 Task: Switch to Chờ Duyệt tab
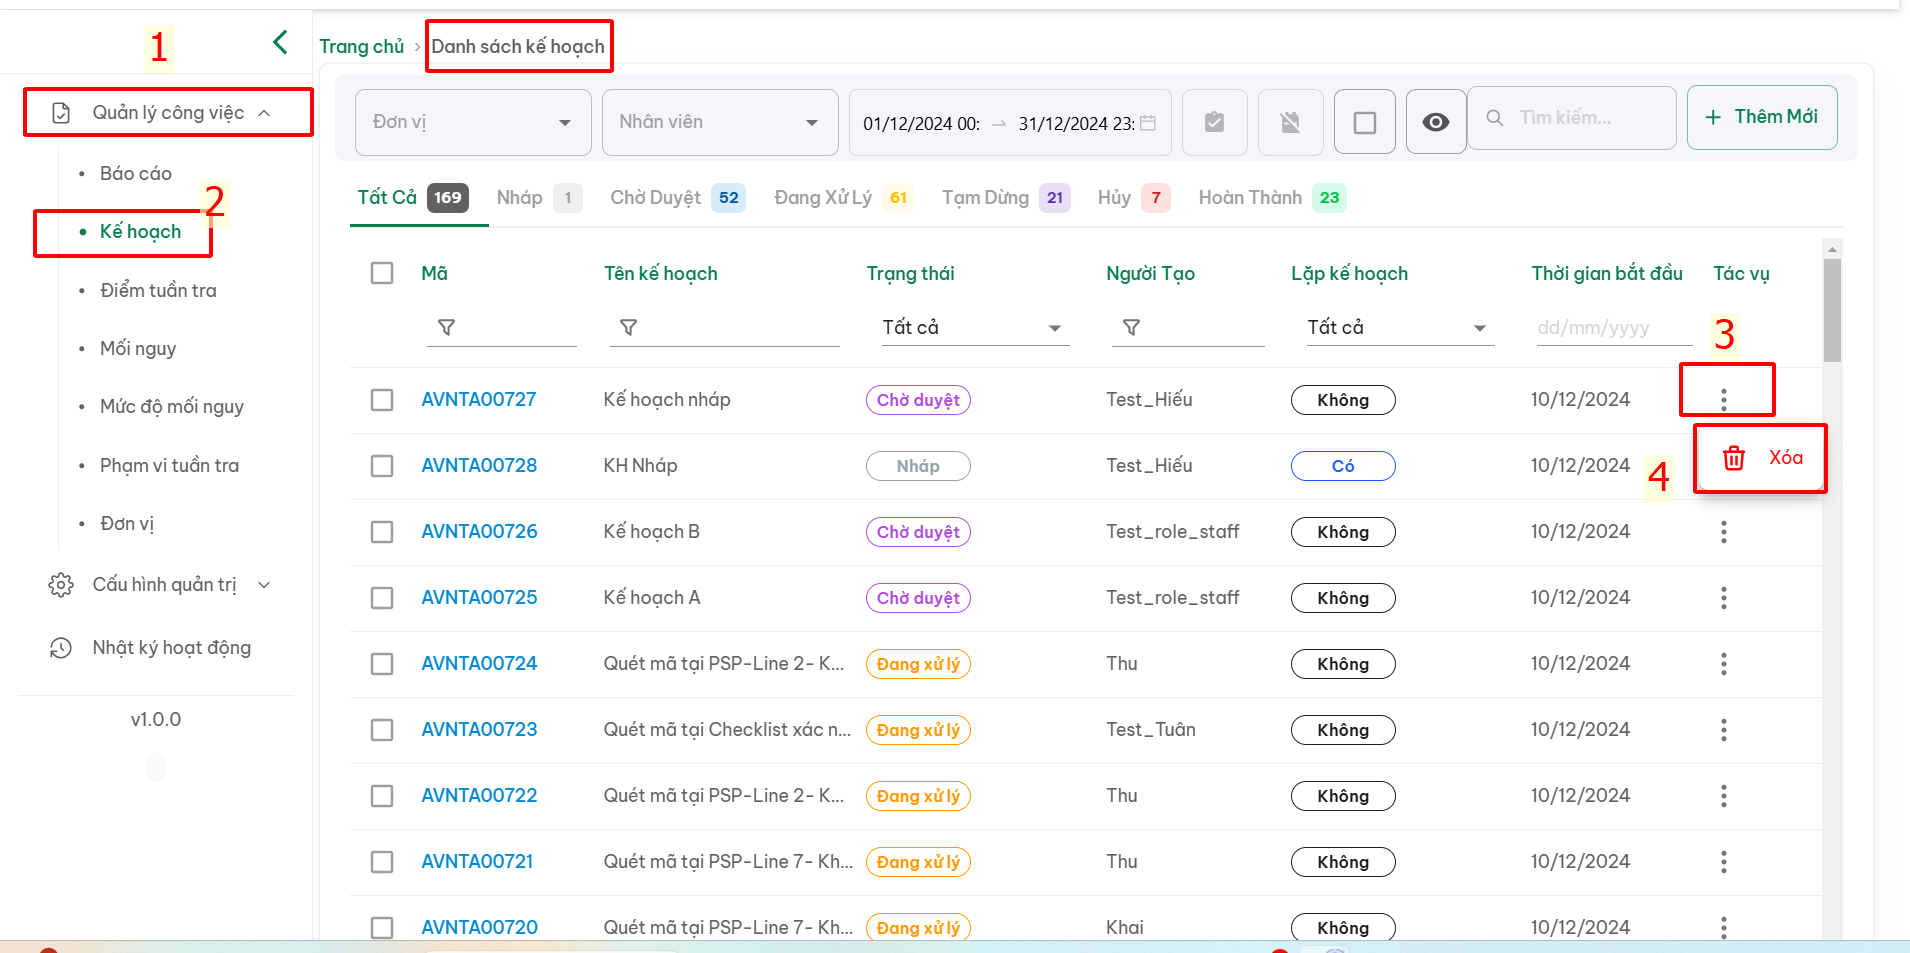click(677, 198)
